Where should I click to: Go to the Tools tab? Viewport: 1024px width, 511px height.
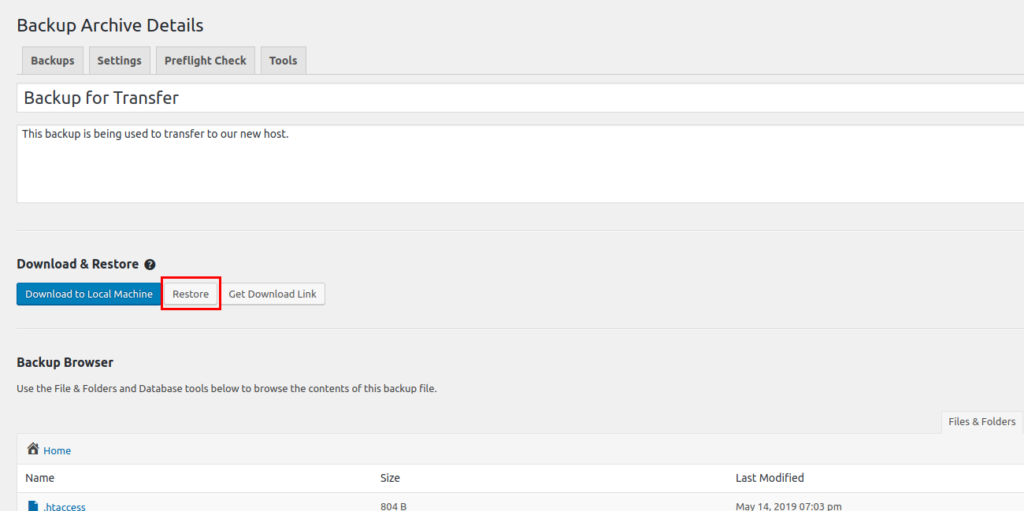click(283, 61)
